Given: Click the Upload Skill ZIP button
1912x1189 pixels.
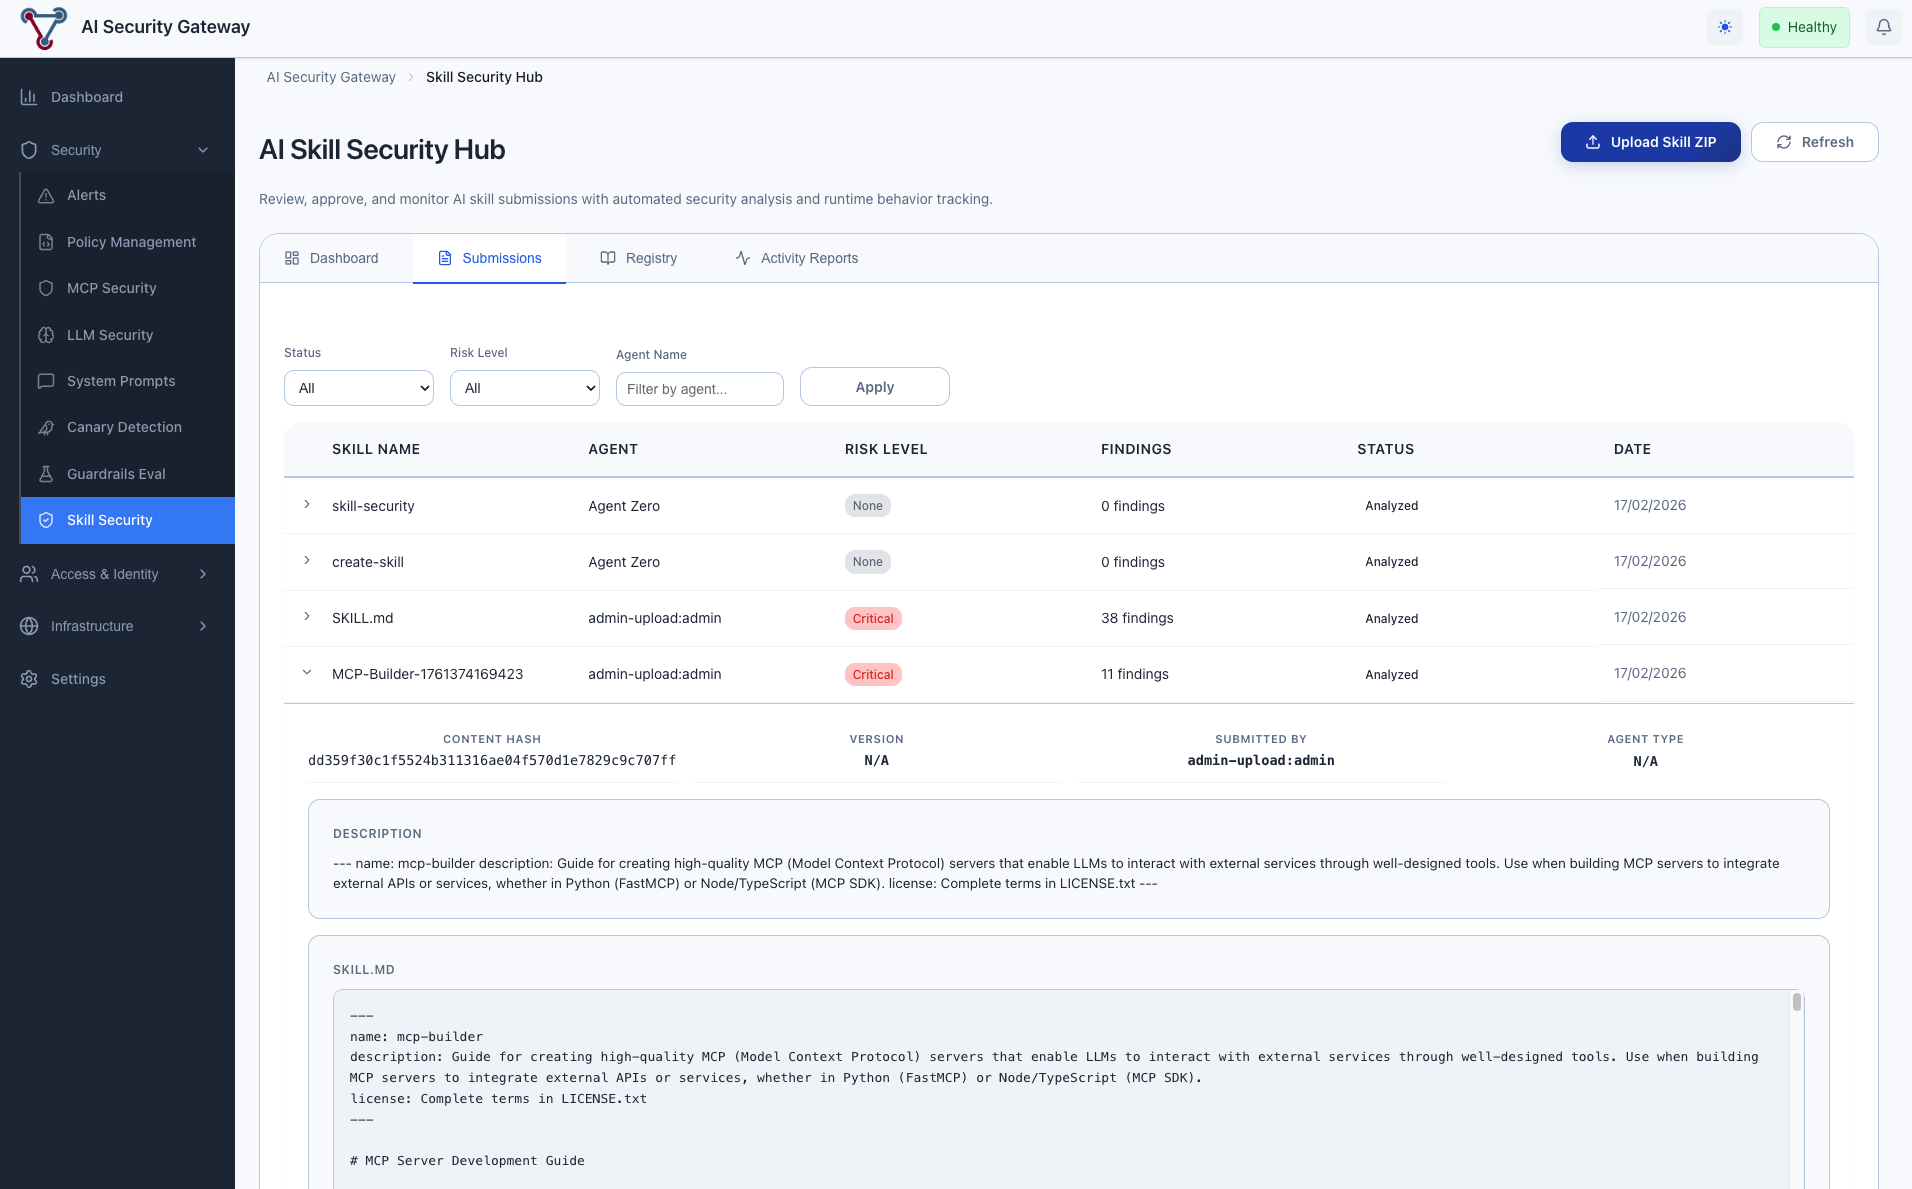Looking at the screenshot, I should coord(1650,142).
